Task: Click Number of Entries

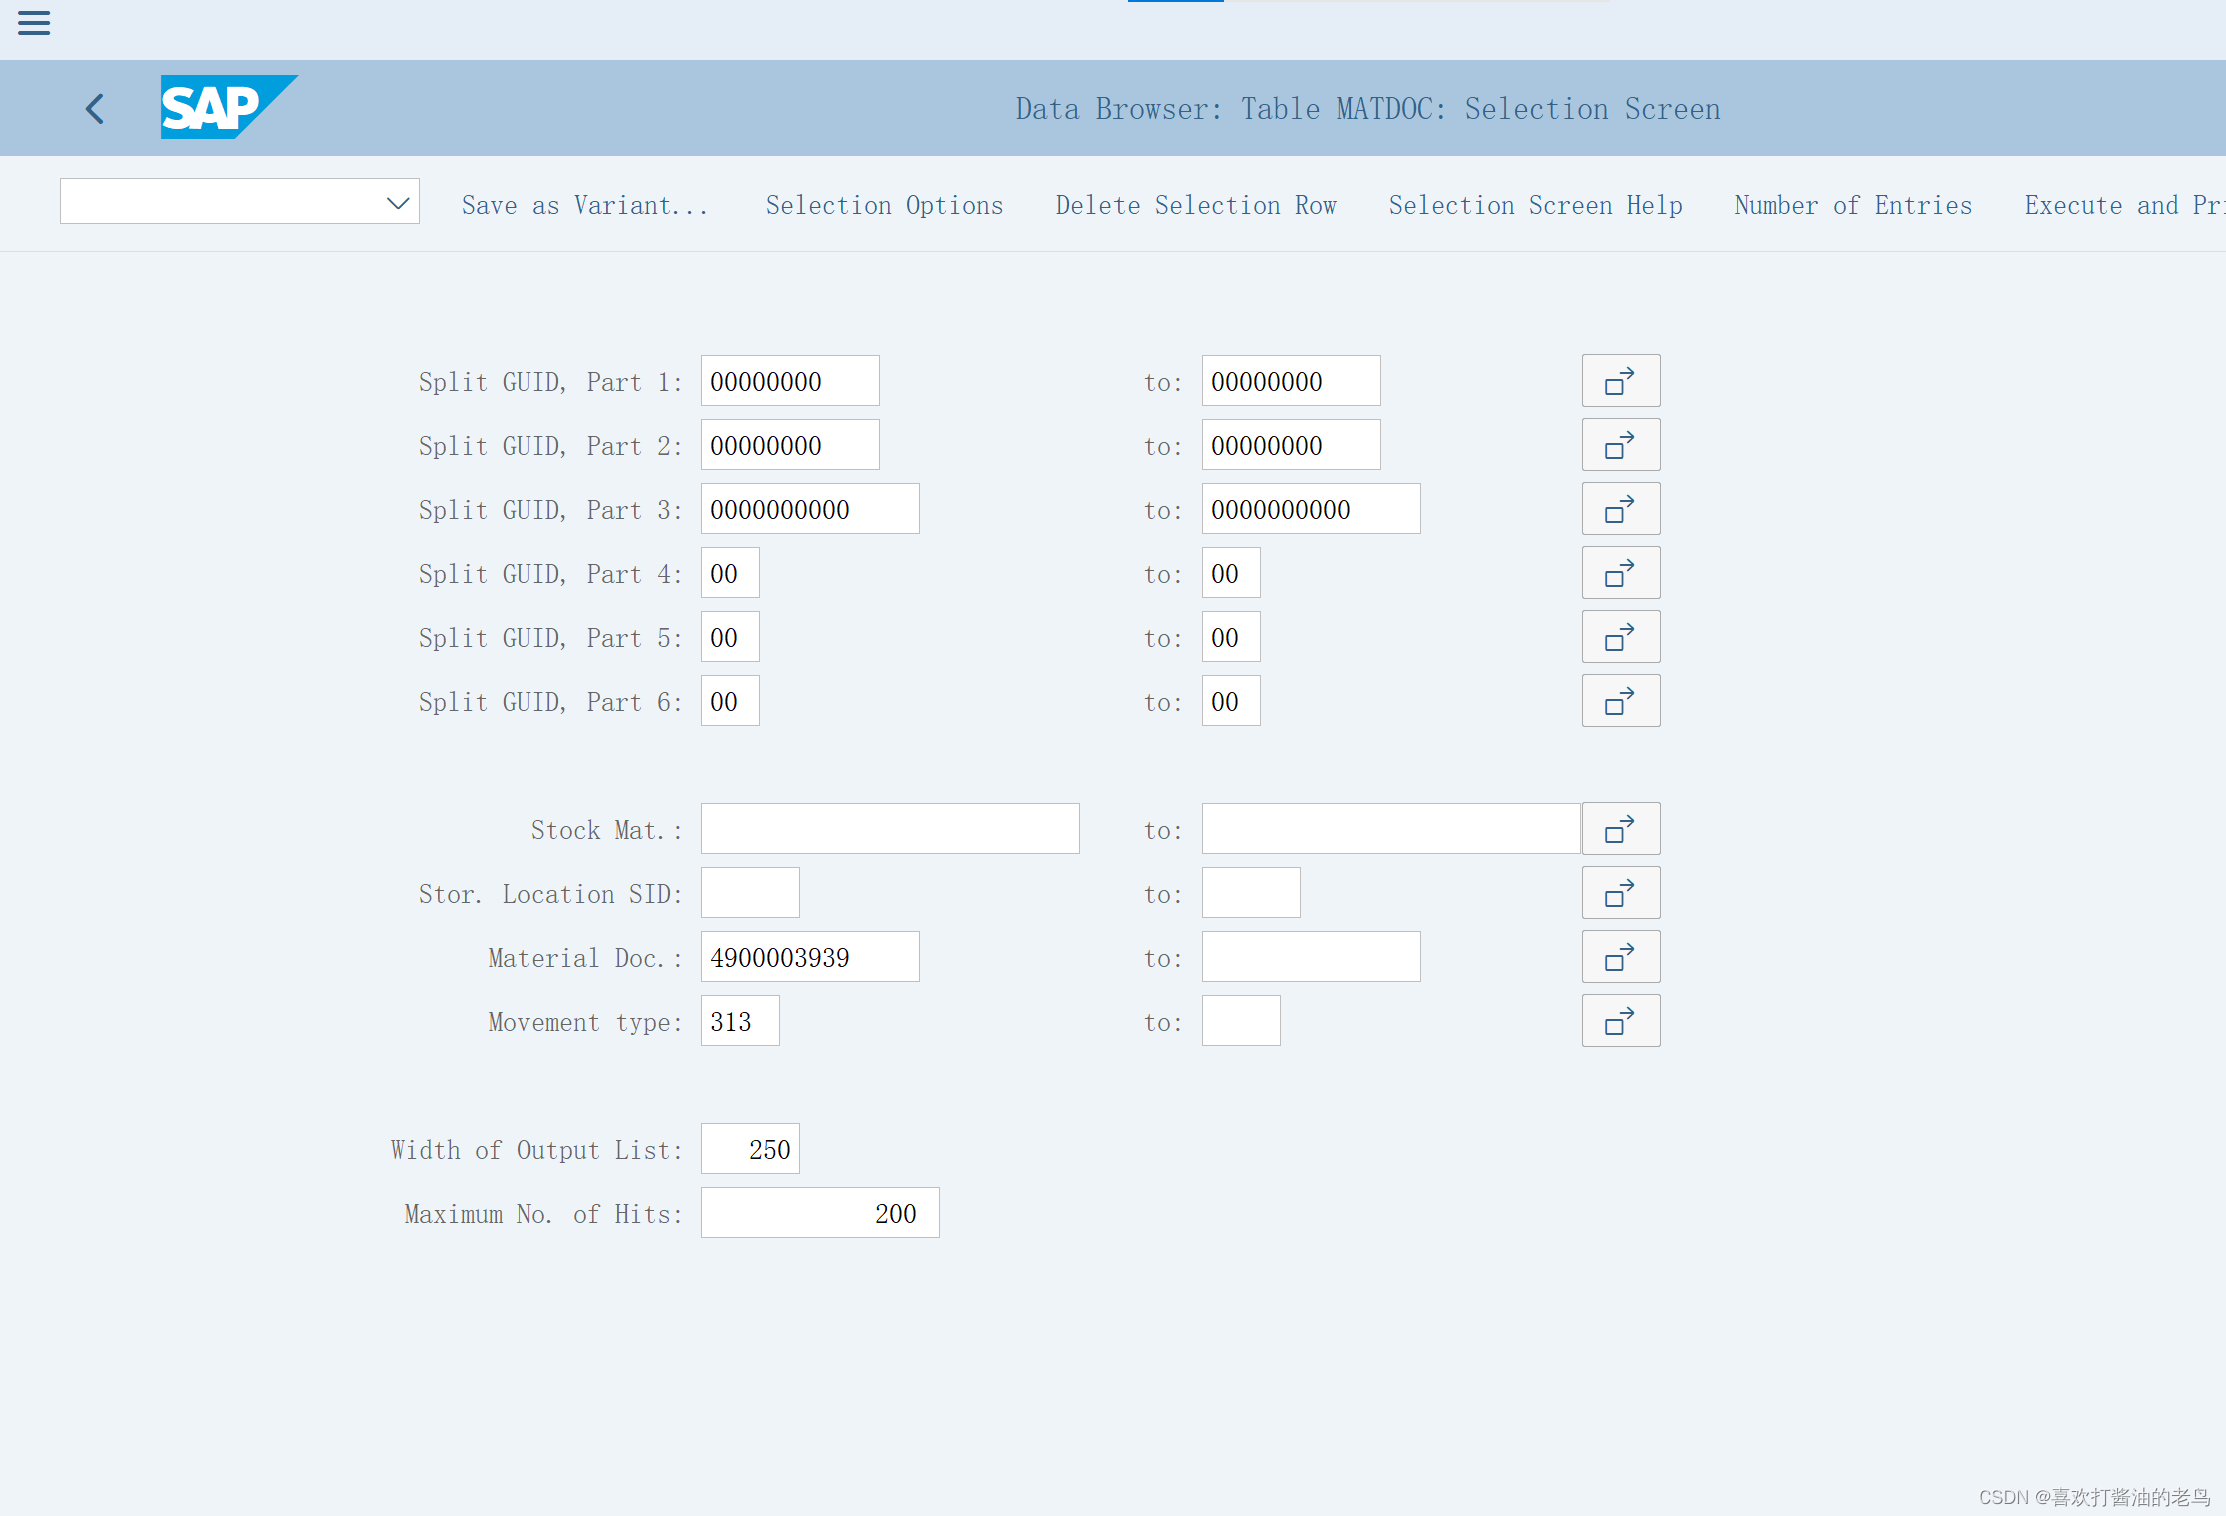Action: [x=1852, y=205]
